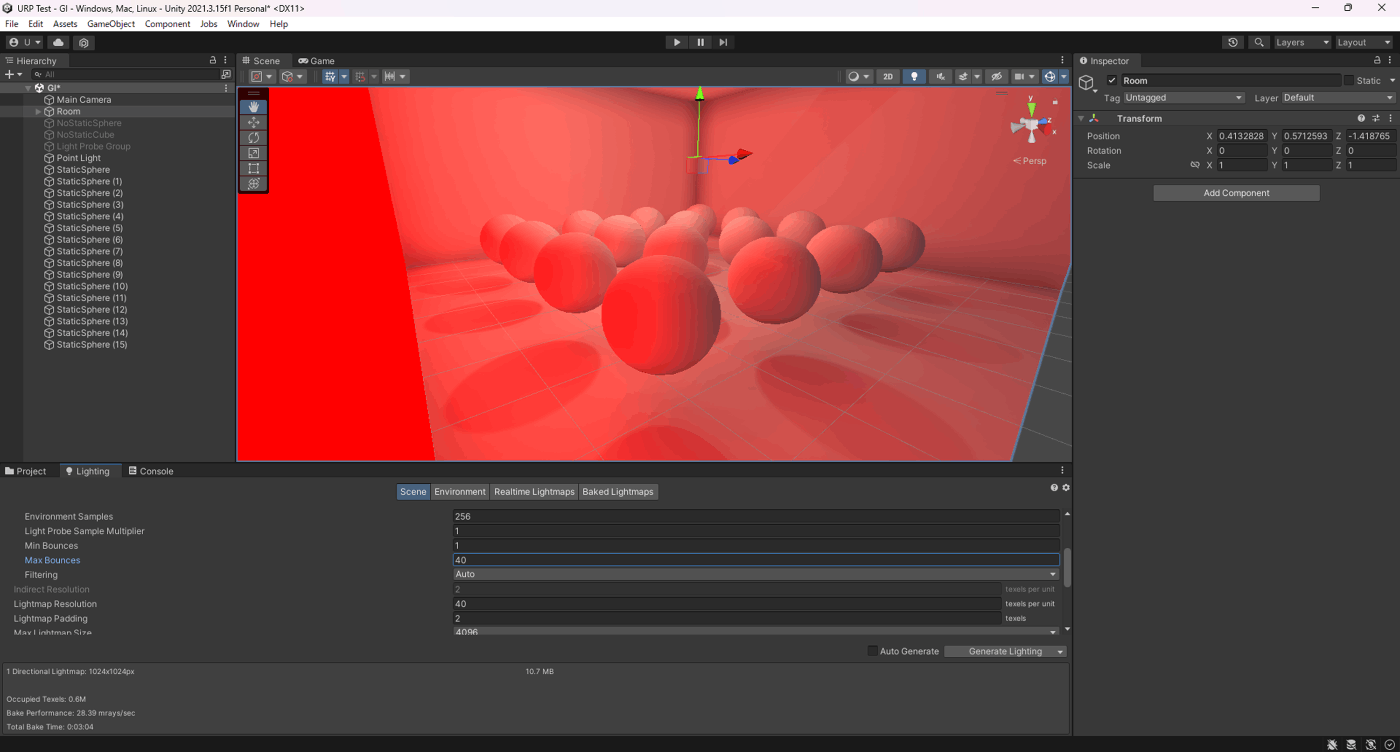Expand the Room object in Hierarchy
The width and height of the screenshot is (1400, 752).
pos(38,111)
